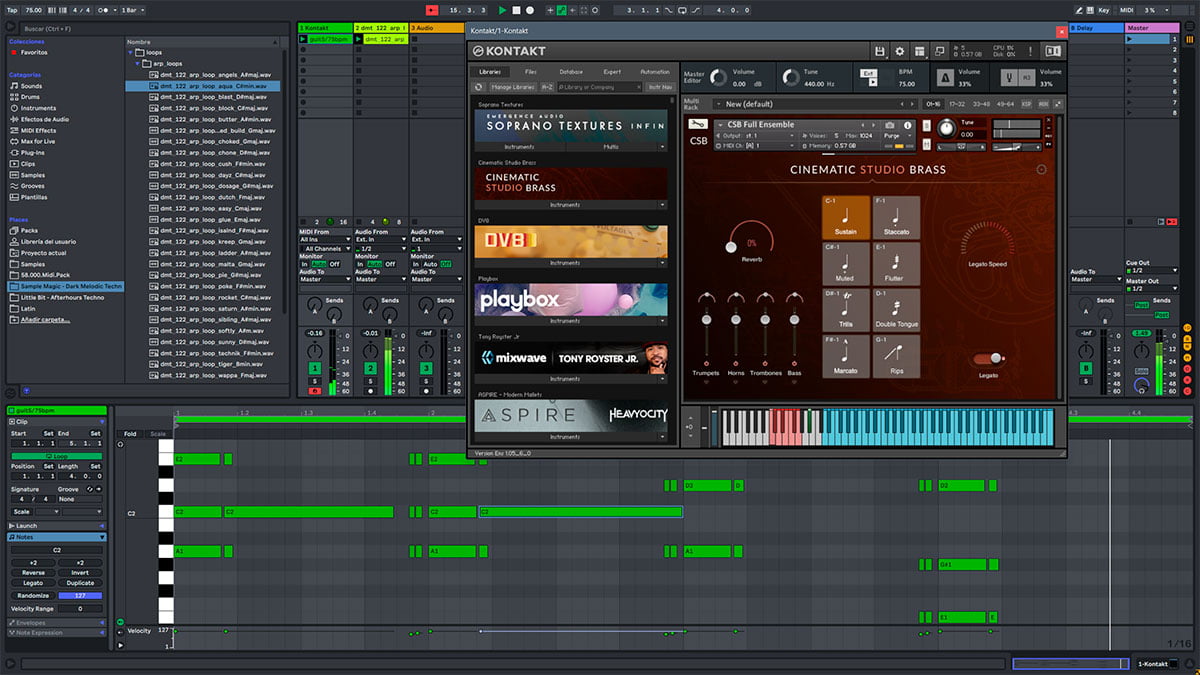This screenshot has width=1200, height=675.
Task: Open Kontakt's save (floppy disk) menu
Action: tap(879, 51)
